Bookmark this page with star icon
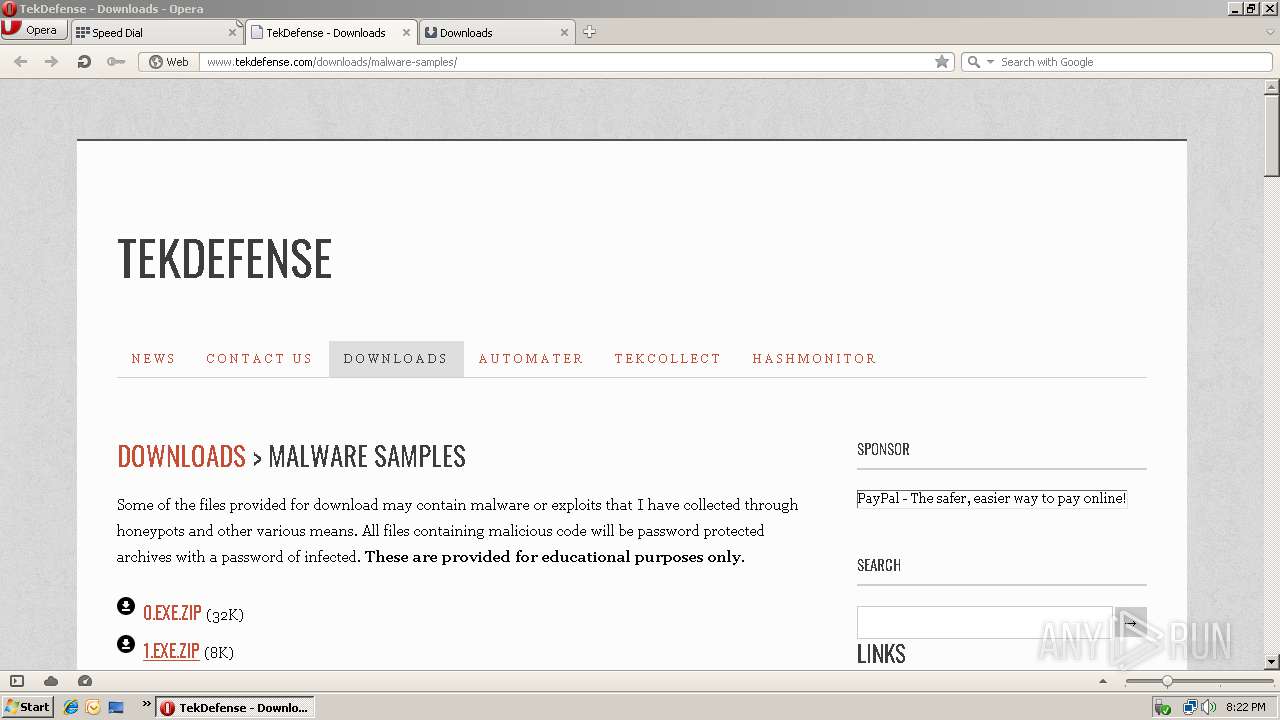The width and height of the screenshot is (1280, 720). coord(941,61)
